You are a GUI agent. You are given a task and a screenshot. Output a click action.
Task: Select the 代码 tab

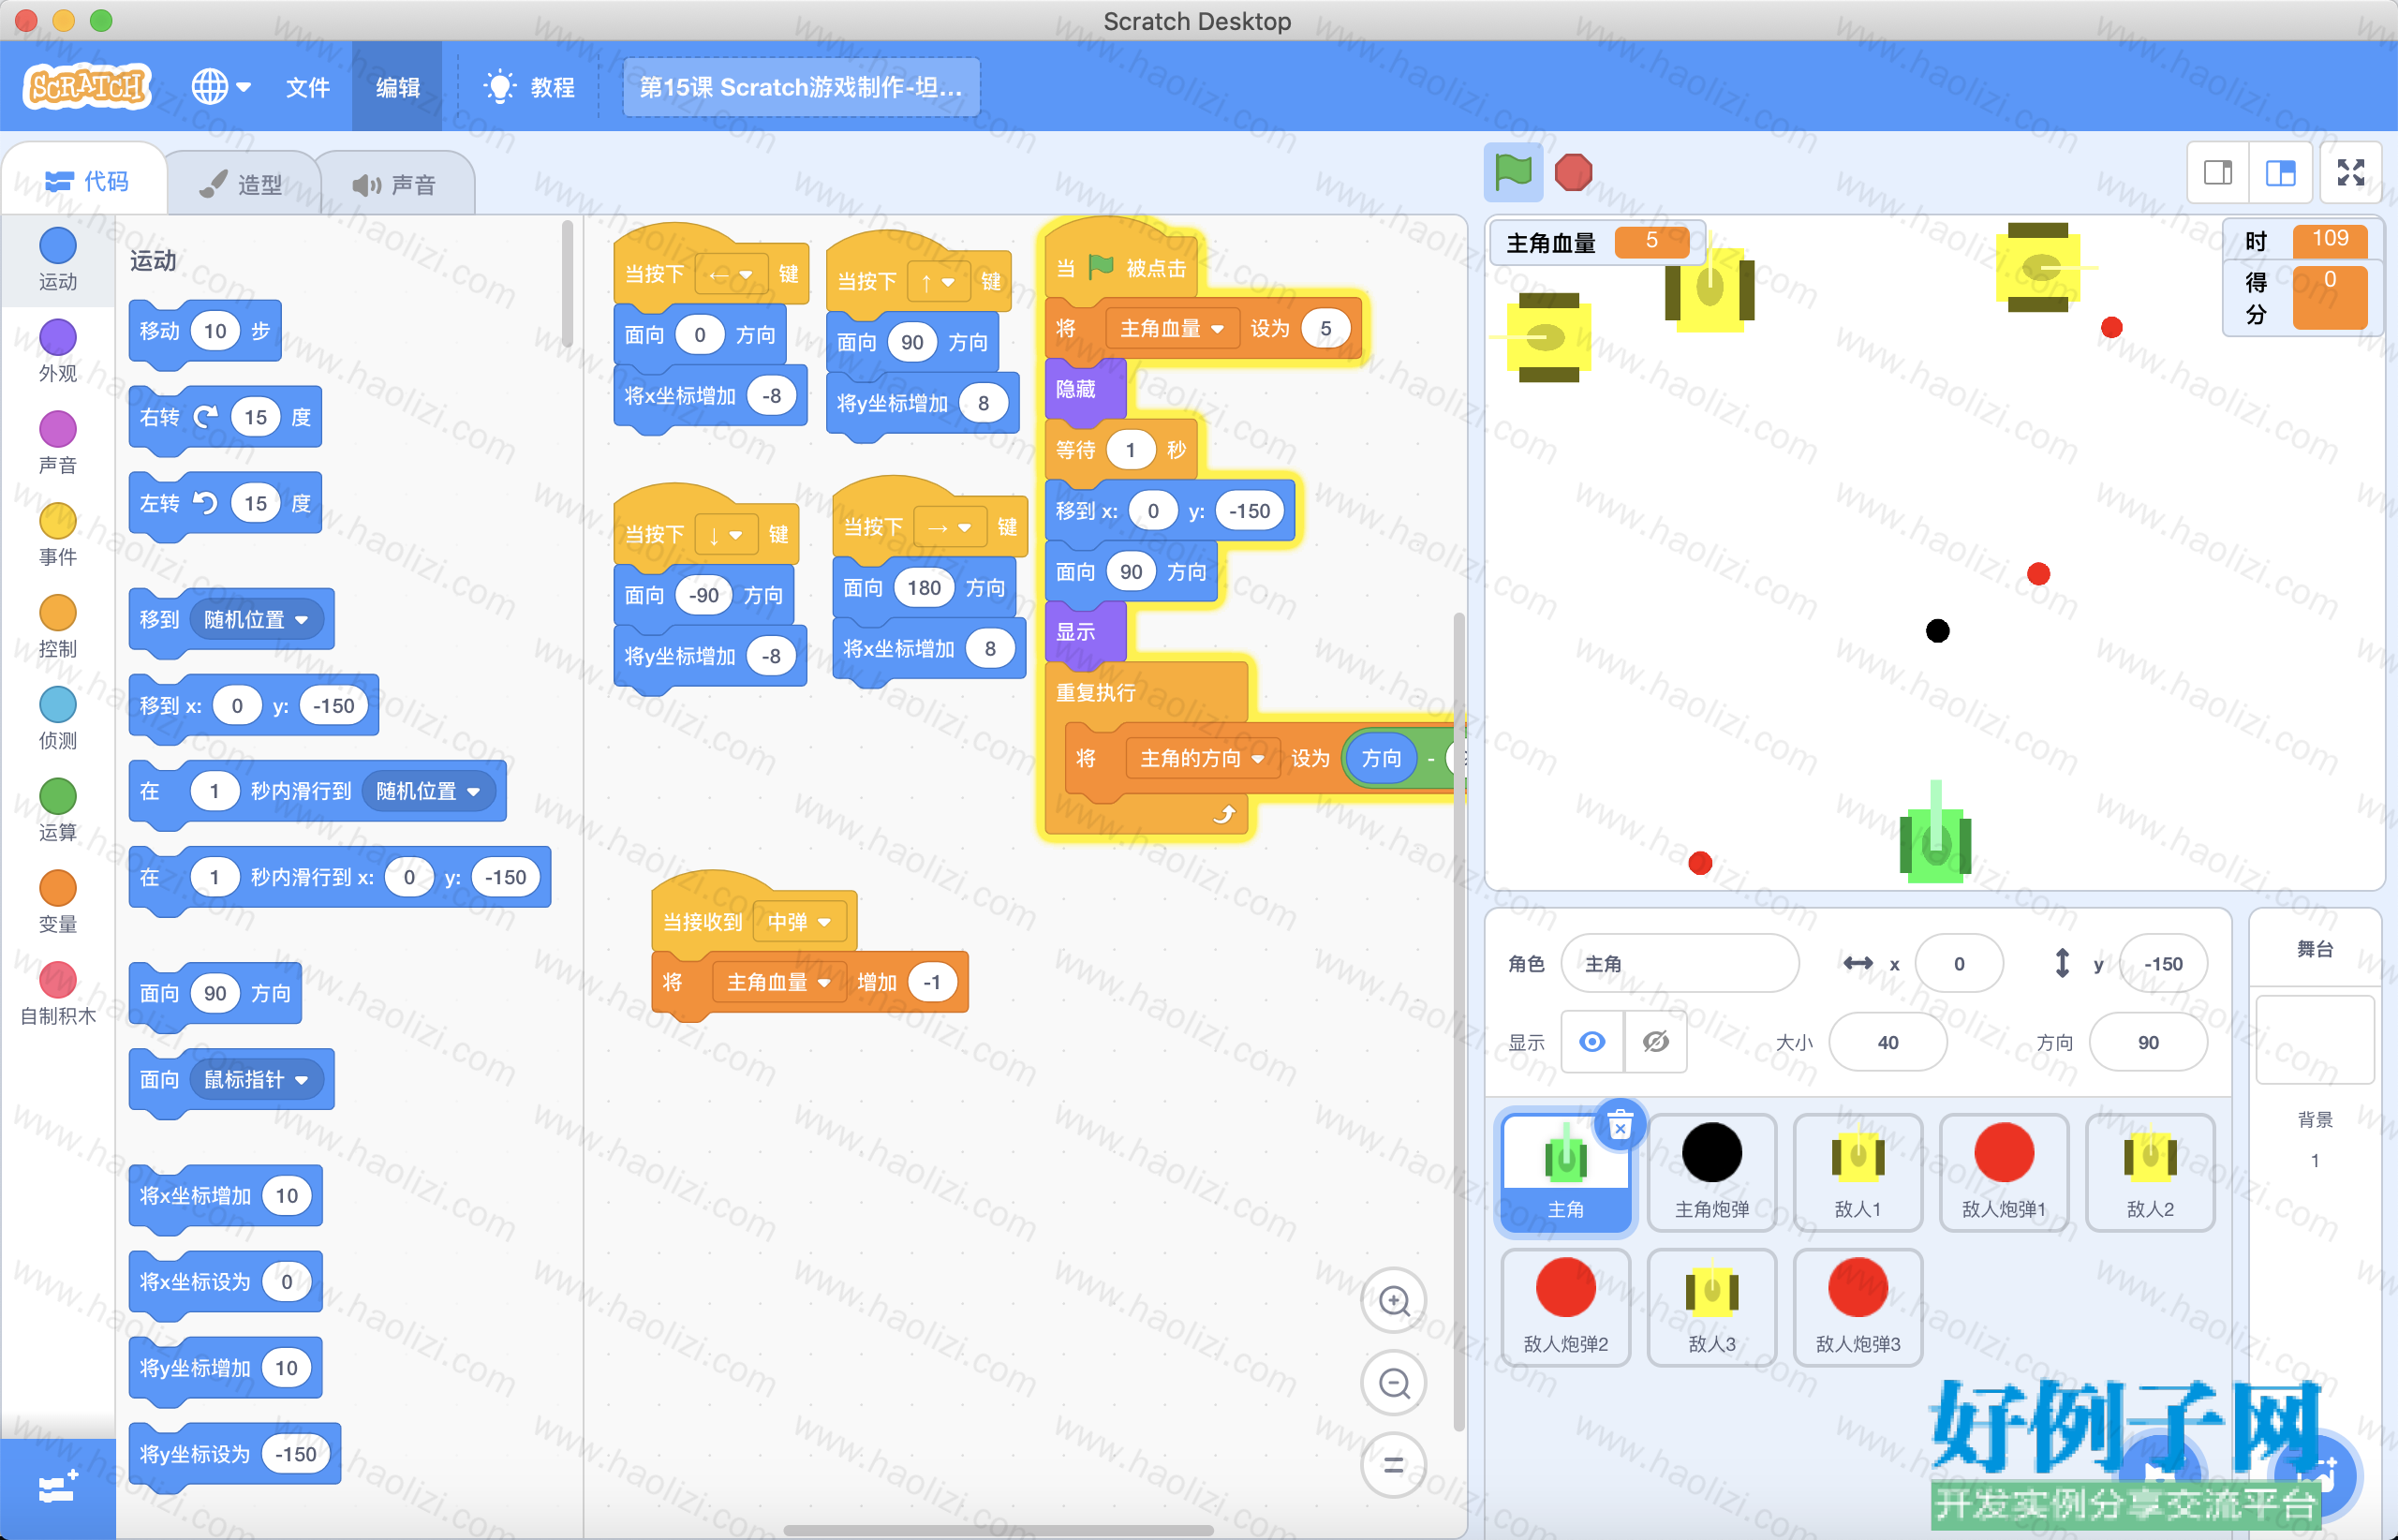(86, 181)
